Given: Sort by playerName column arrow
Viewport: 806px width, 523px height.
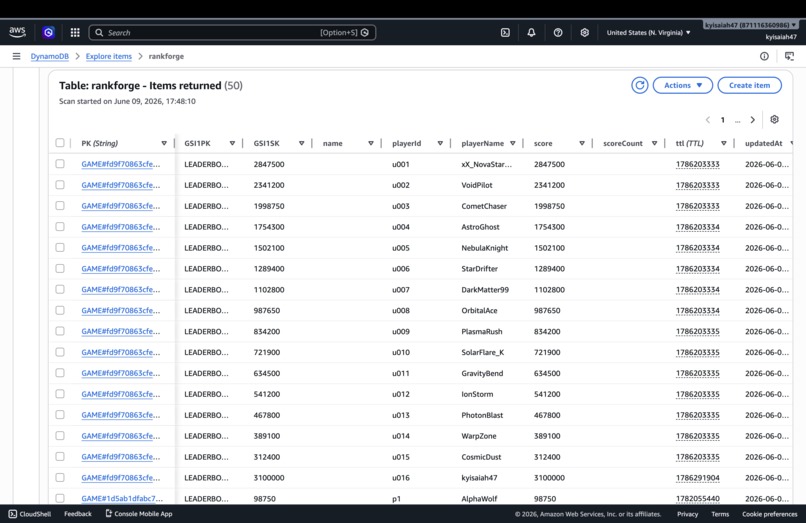Looking at the screenshot, I should pos(512,143).
